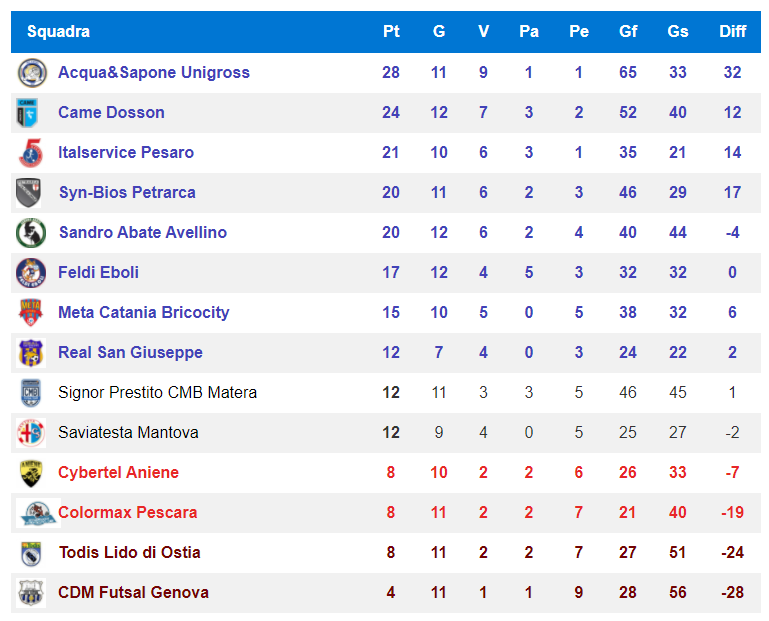Screen dimensions: 769x621
Task: Click the Cybertel Aniene yellow shield icon
Action: point(31,473)
